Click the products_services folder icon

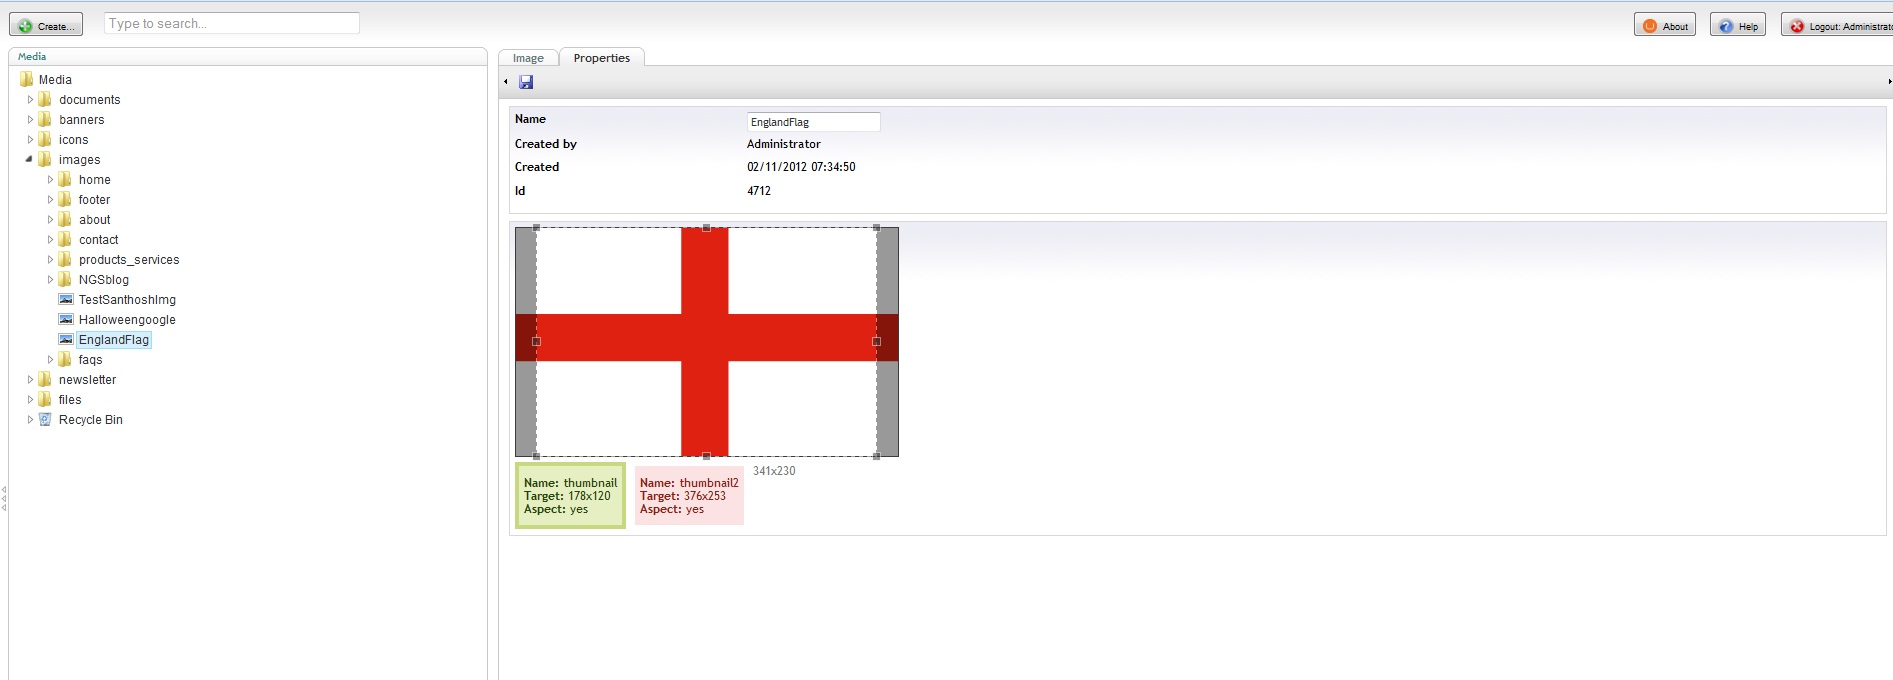[x=65, y=259]
